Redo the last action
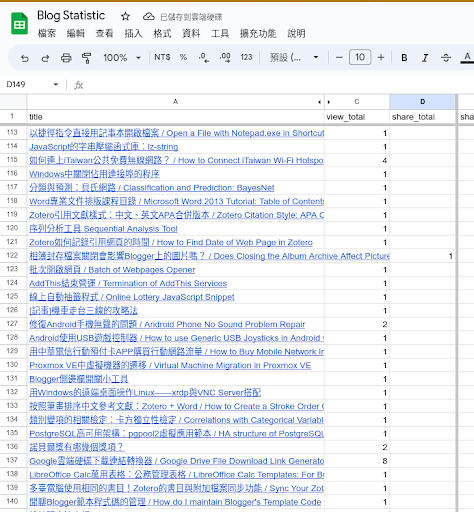This screenshot has width=474, height=512. pyautogui.click(x=45, y=58)
